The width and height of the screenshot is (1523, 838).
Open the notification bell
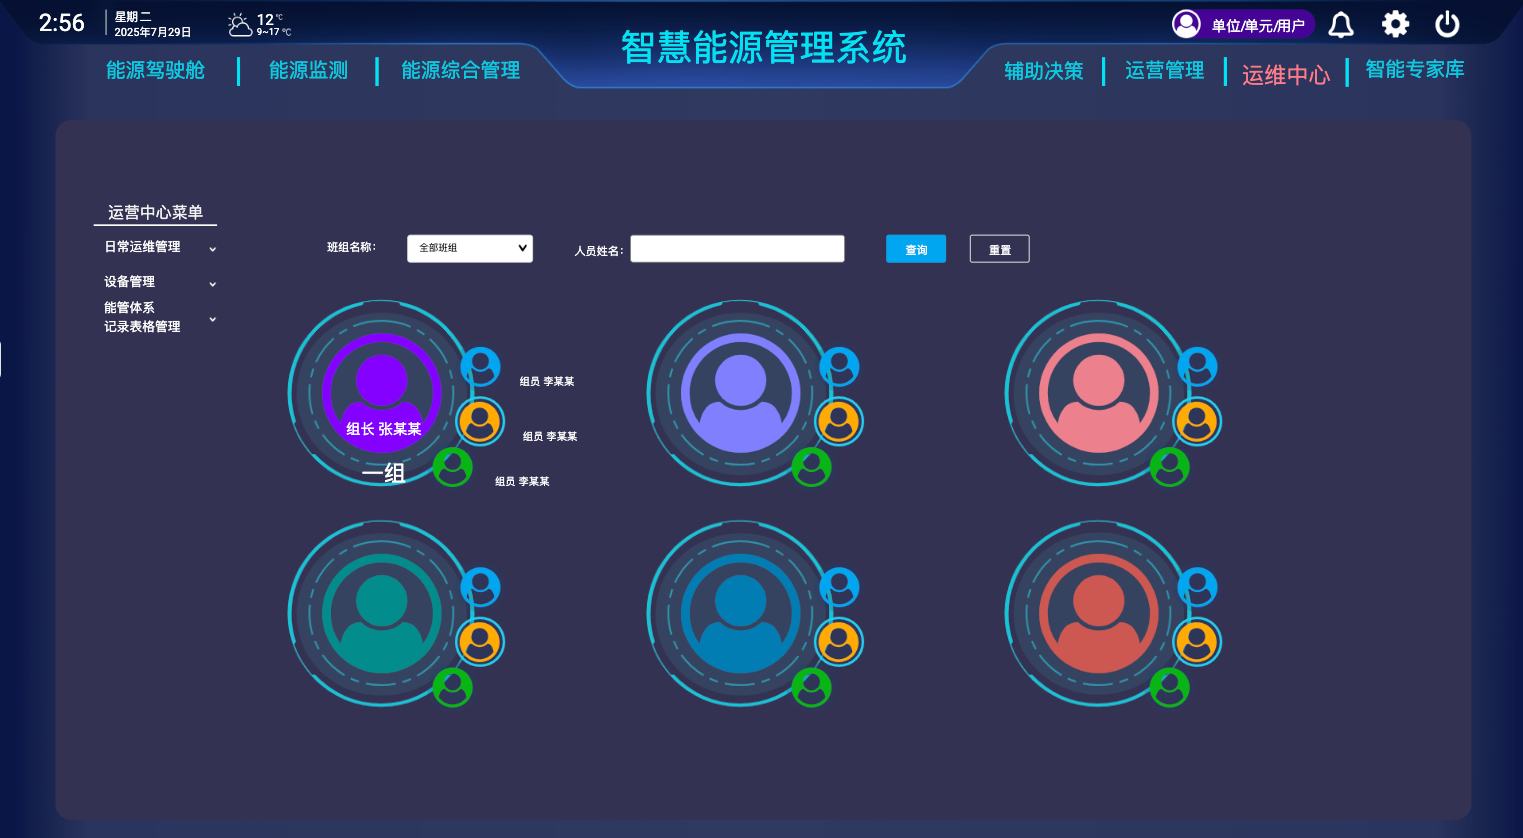(x=1341, y=24)
